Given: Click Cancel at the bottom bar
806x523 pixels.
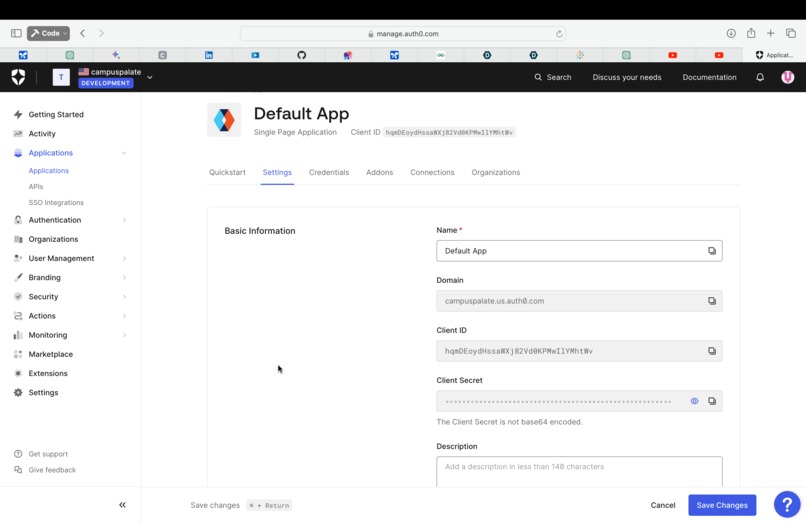Looking at the screenshot, I should 663,505.
